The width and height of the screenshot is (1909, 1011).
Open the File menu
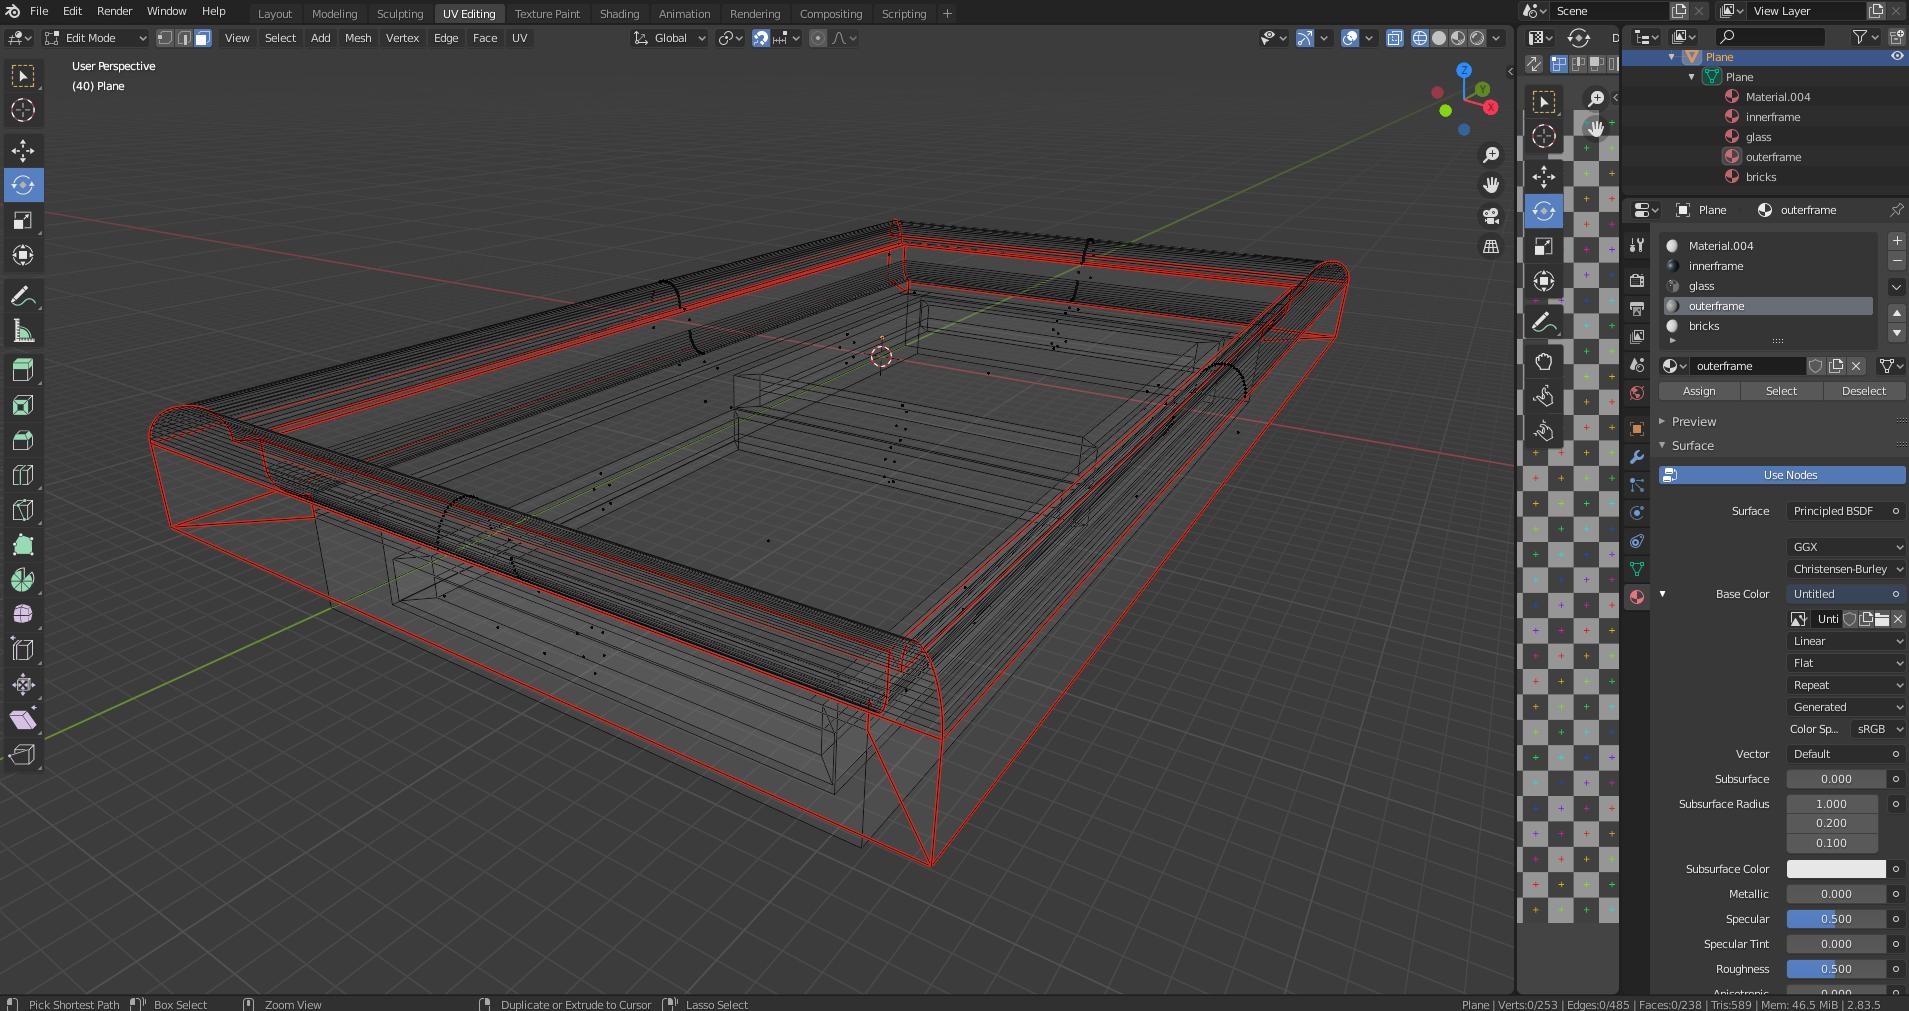(39, 11)
